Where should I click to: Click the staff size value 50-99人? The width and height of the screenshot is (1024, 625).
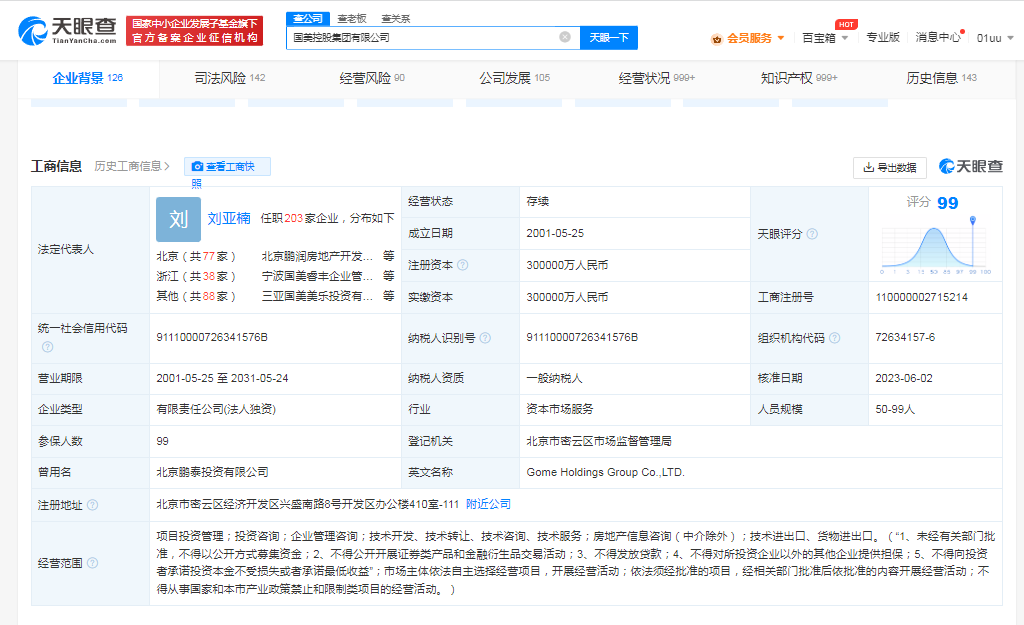click(x=895, y=409)
